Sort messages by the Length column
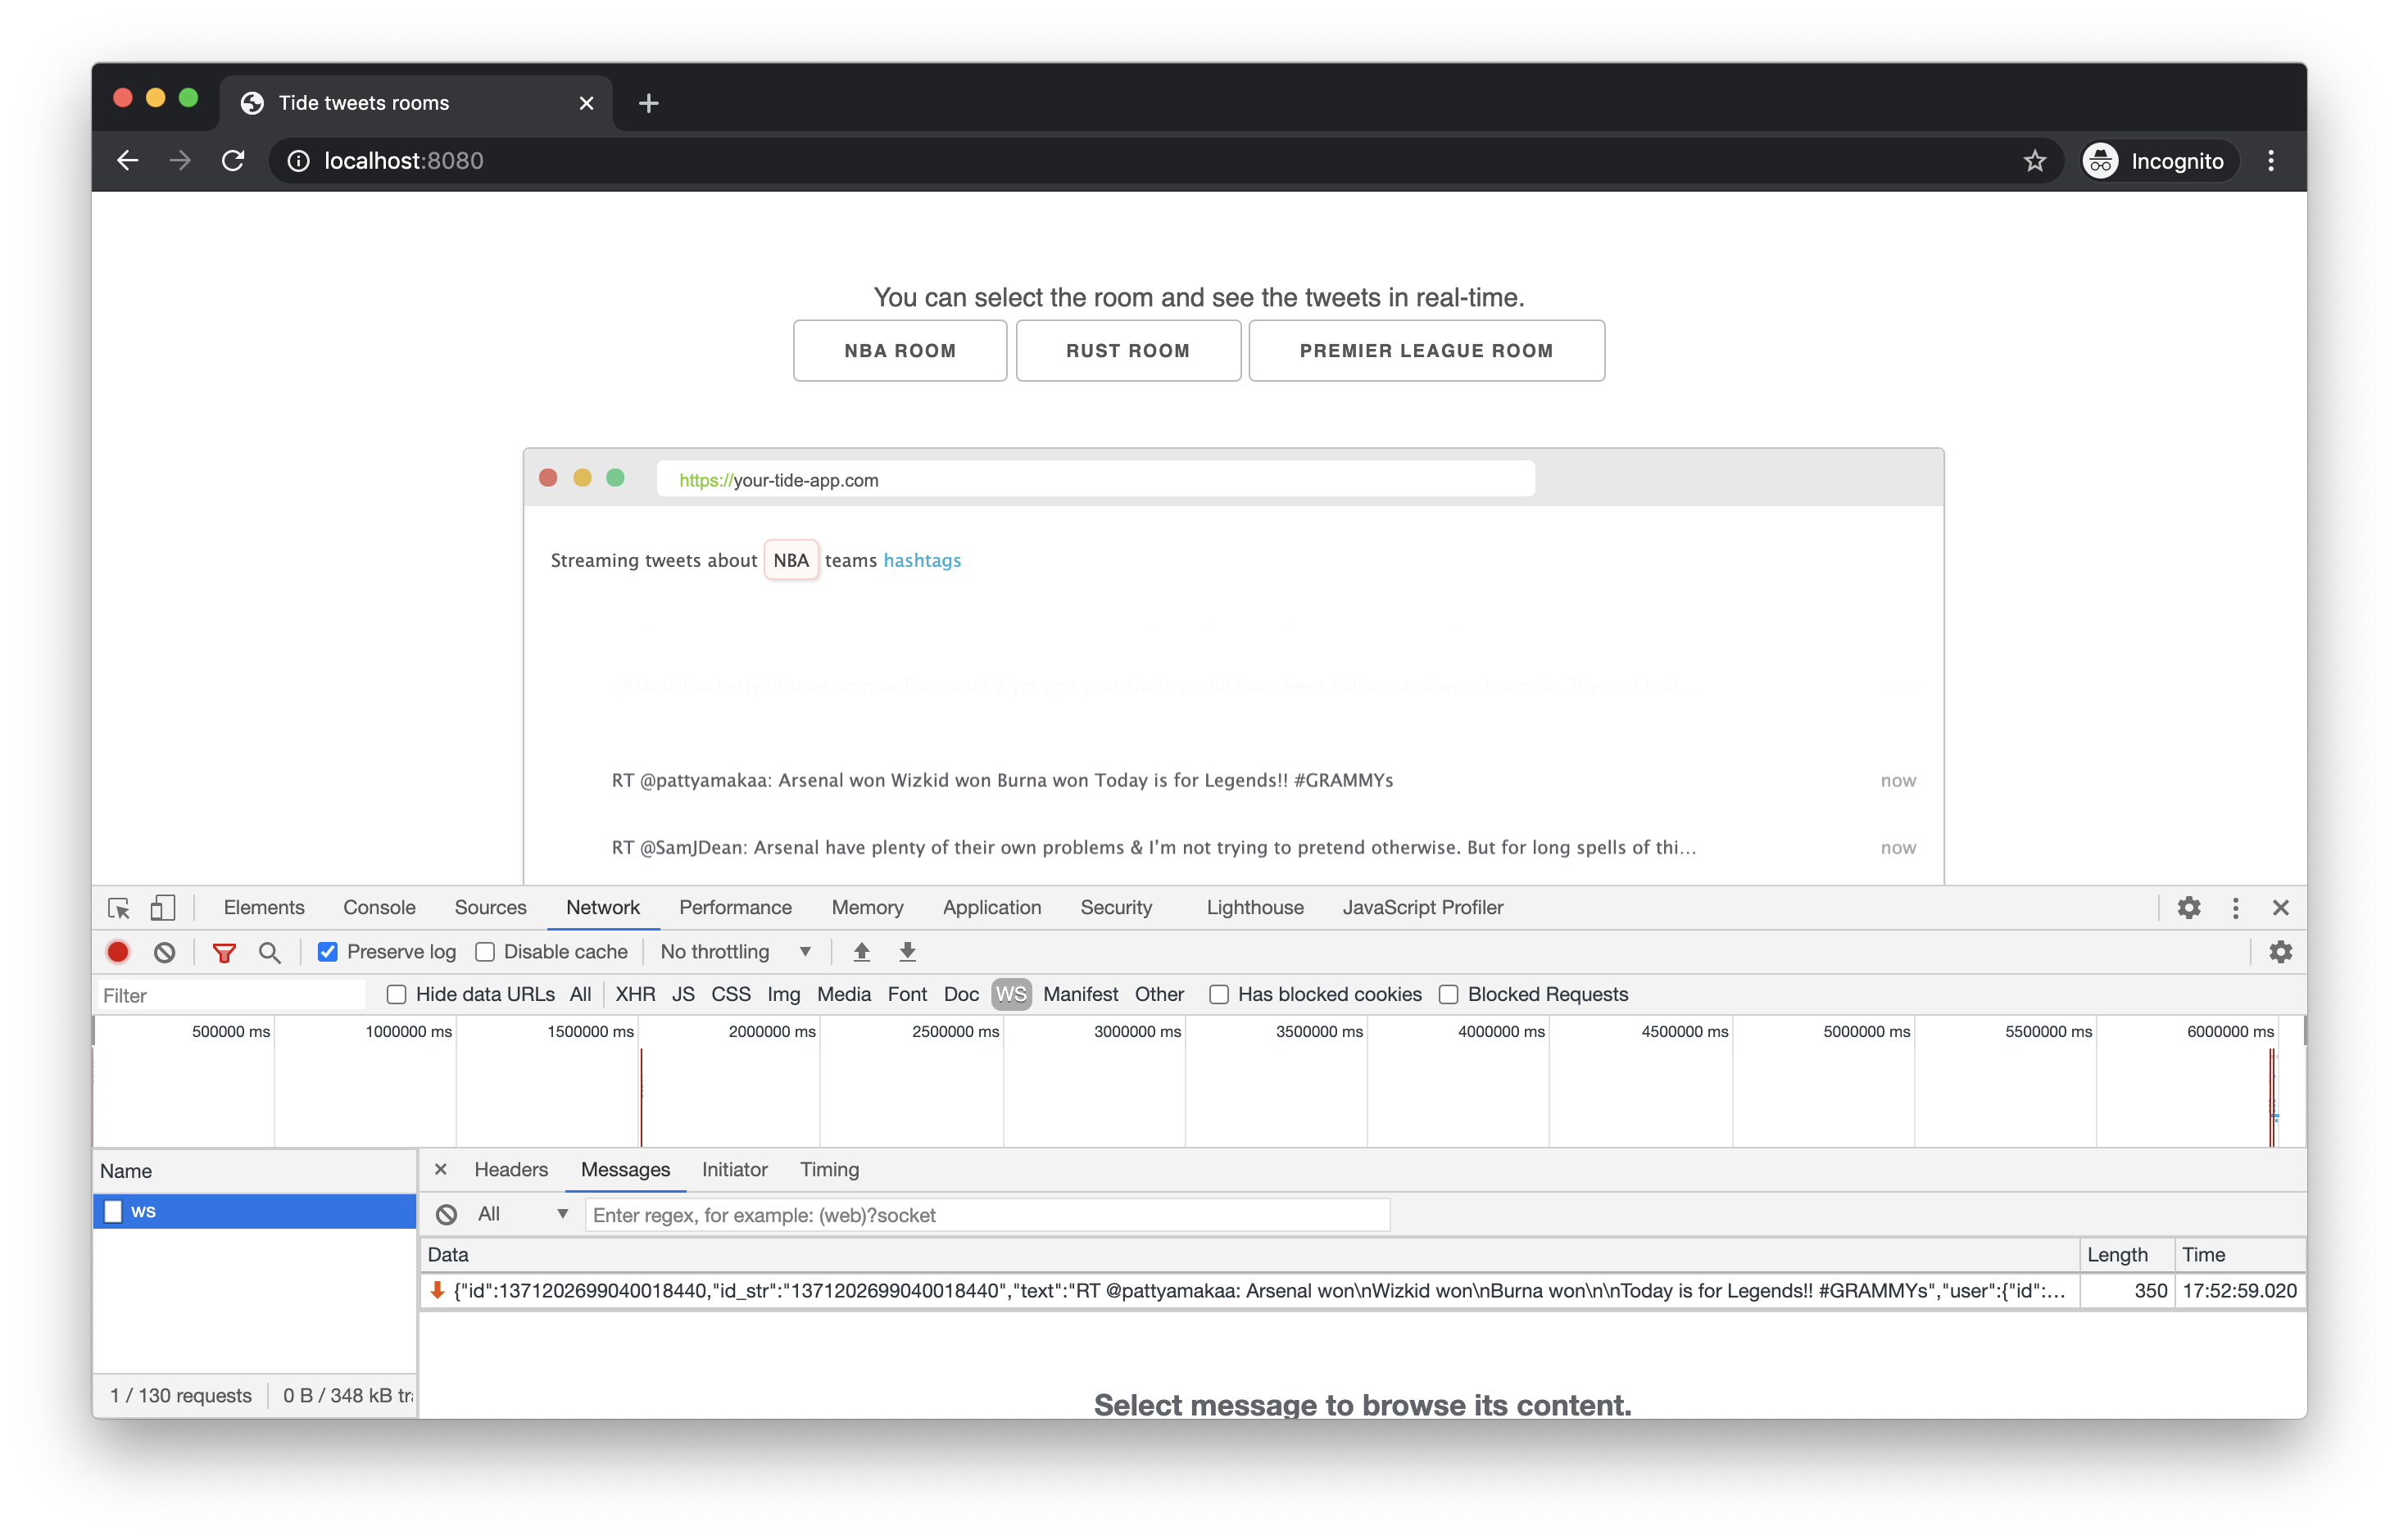Image resolution: width=2399 pixels, height=1540 pixels. click(x=2125, y=1254)
